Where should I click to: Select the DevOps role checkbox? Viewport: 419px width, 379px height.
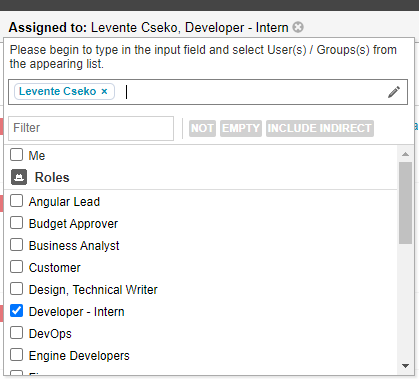[16, 333]
